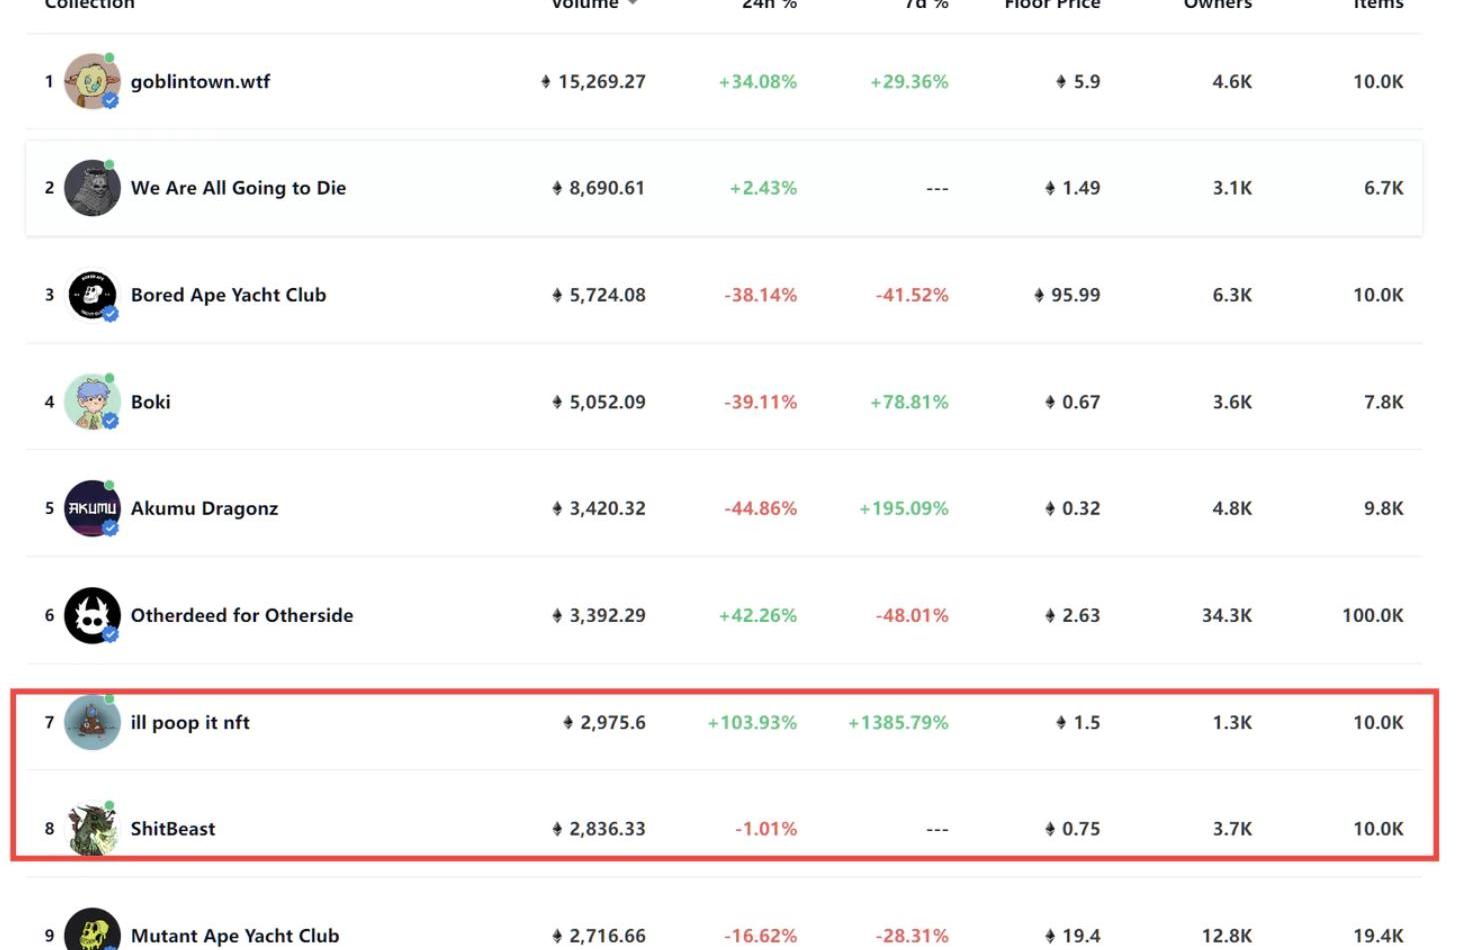Click the items count 9.8K
The image size is (1458, 950).
coord(1384,508)
